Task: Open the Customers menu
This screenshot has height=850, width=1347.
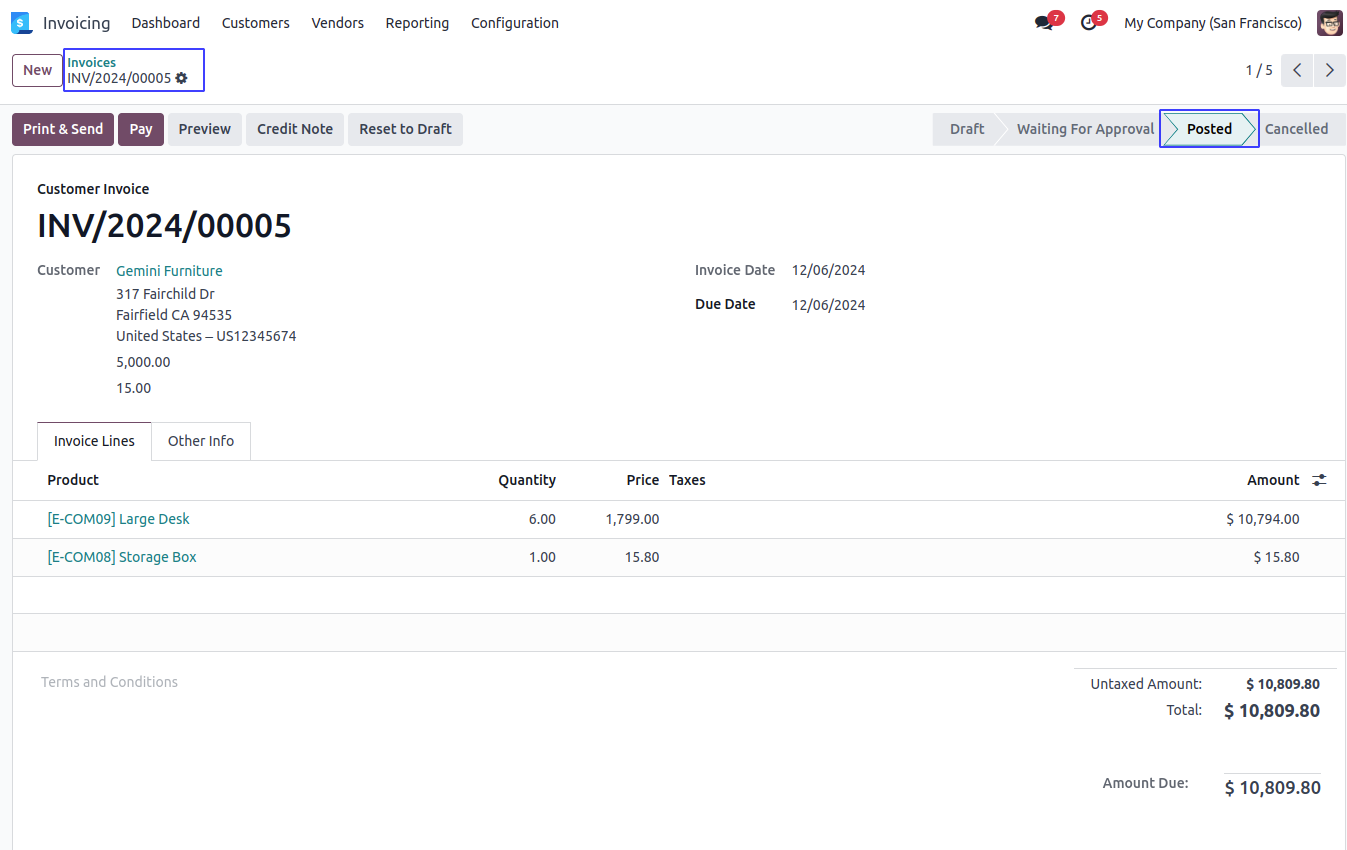Action: click(255, 23)
